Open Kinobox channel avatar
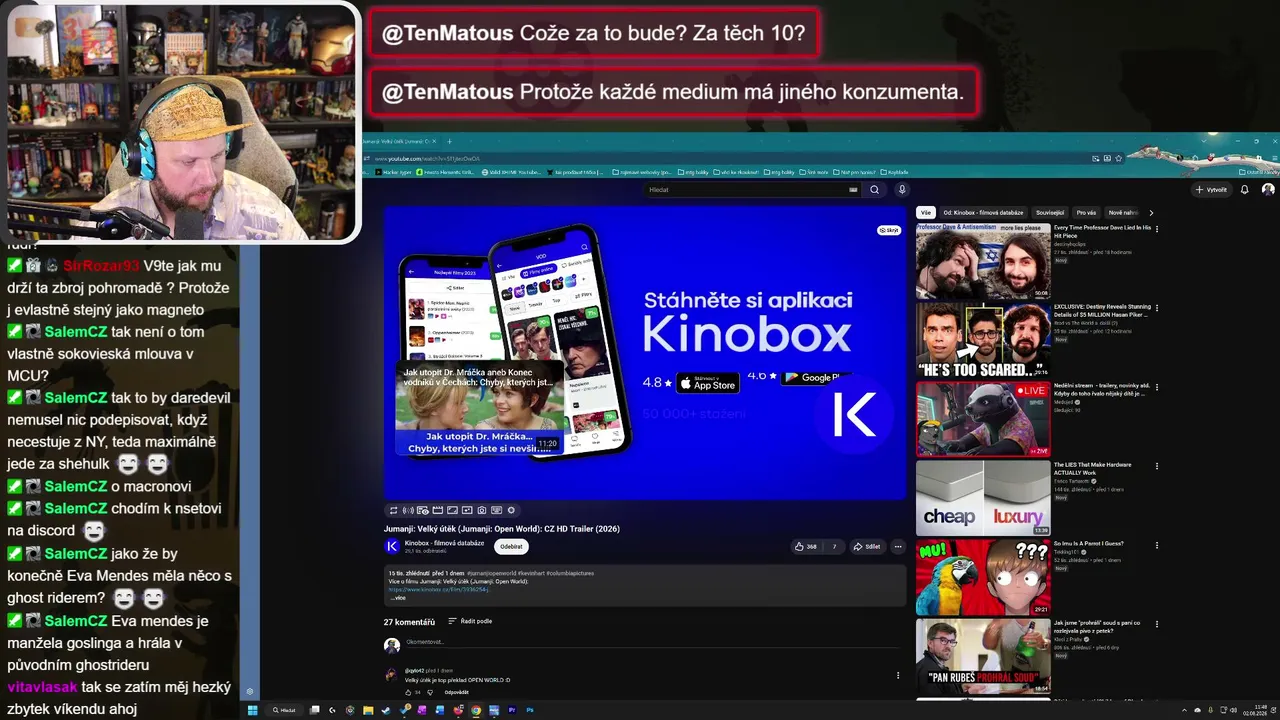 point(392,546)
